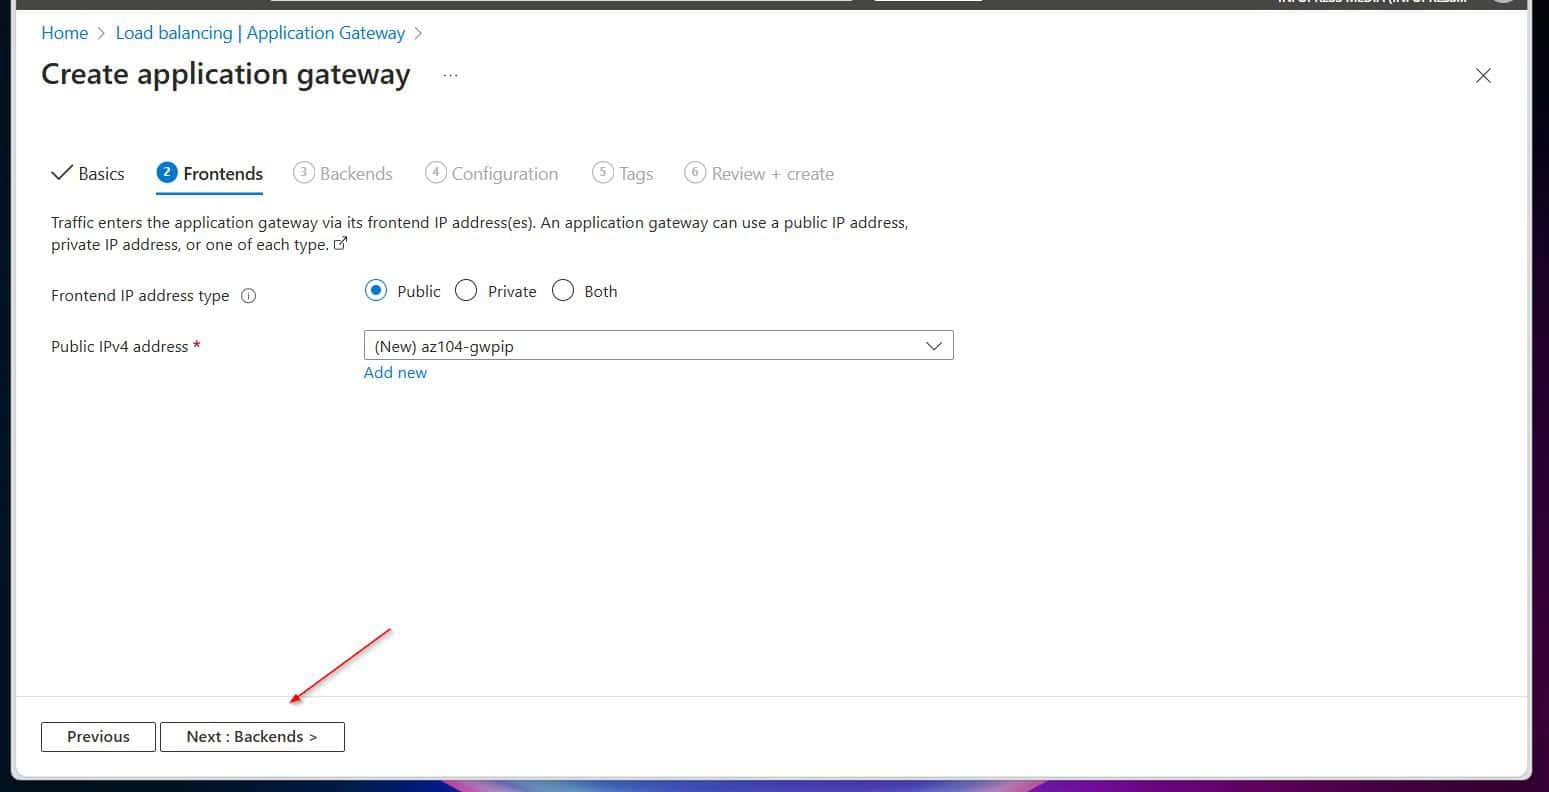
Task: Open Load balancing | Application Gateway breadcrumb
Action: [x=260, y=33]
